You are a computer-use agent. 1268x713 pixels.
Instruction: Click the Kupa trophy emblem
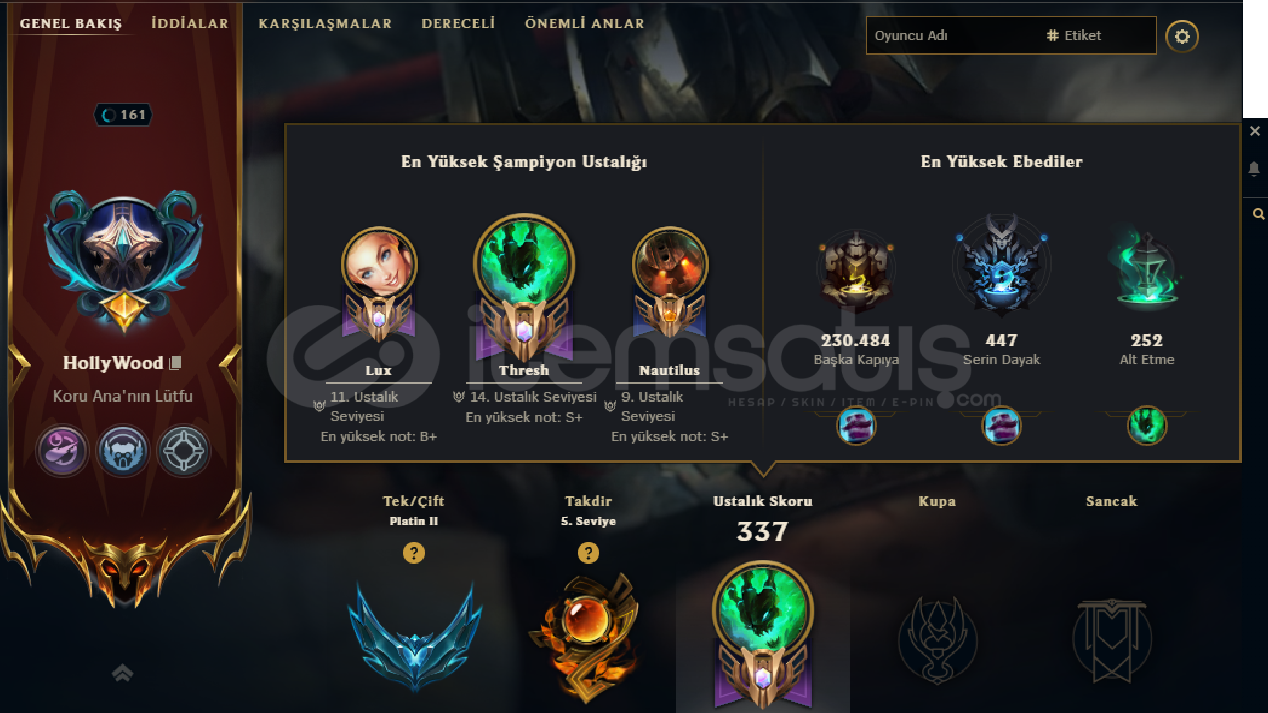tap(937, 638)
